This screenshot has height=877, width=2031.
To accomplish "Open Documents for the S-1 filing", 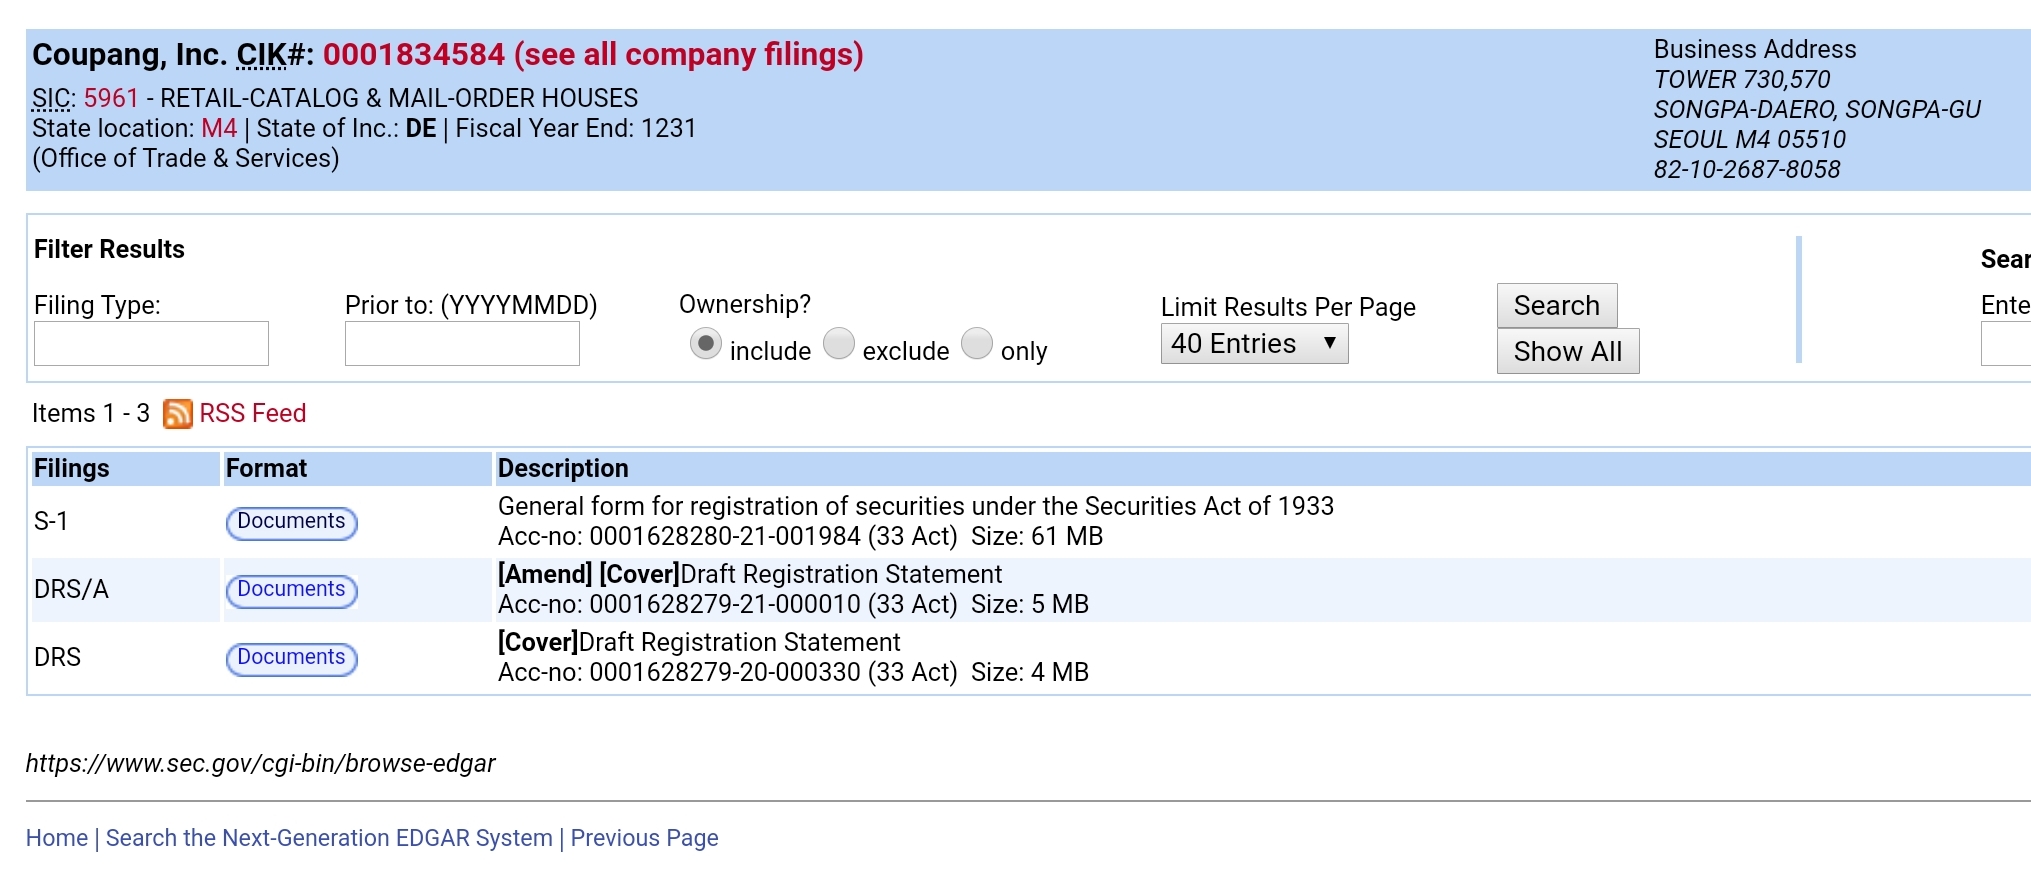I will pos(291,522).
